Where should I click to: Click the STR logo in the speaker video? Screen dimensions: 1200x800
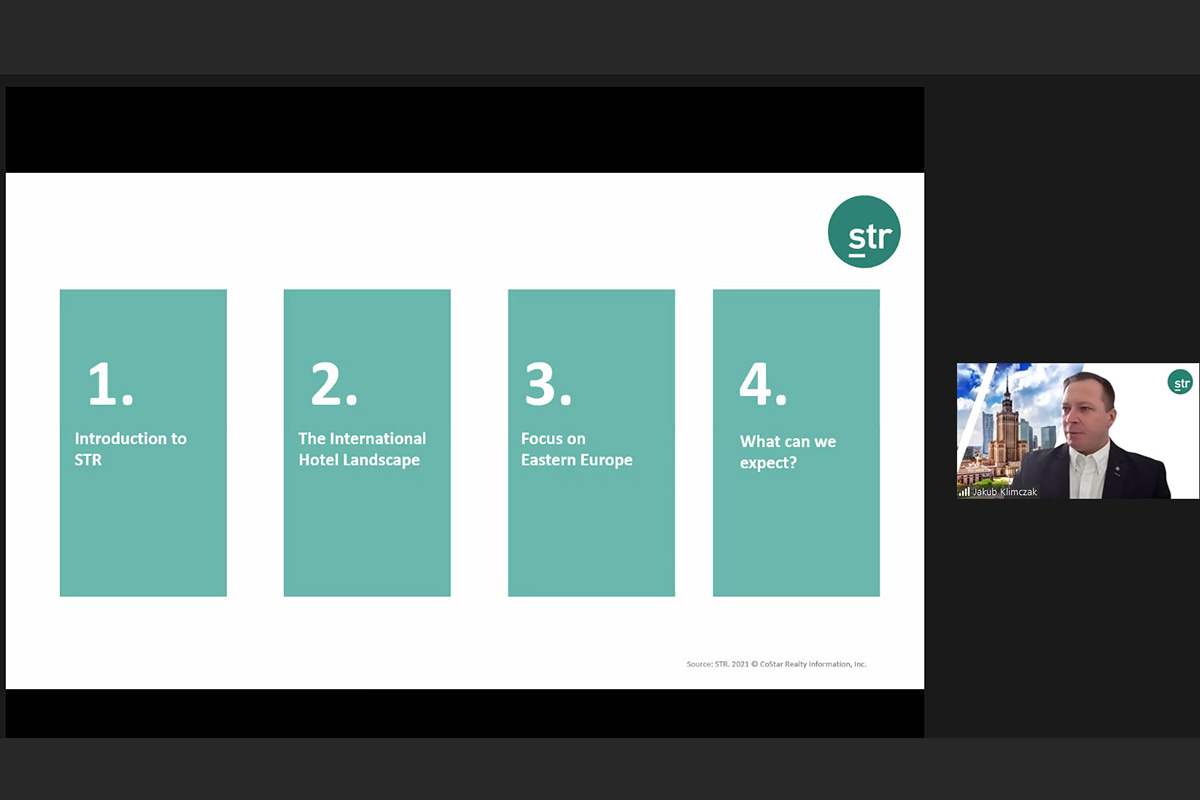(x=1180, y=382)
